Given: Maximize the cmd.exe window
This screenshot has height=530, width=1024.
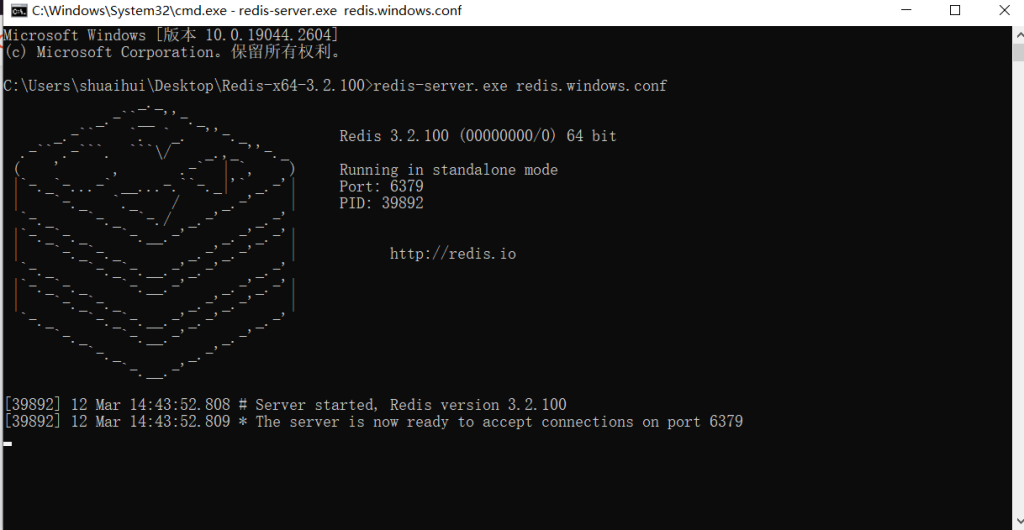Looking at the screenshot, I should click(x=954, y=11).
